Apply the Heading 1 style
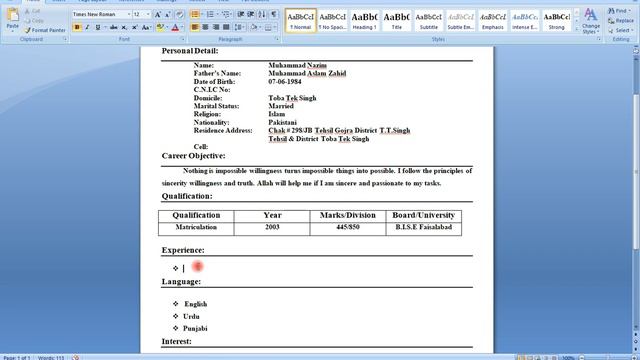This screenshot has height=360, width=640. 364,20
